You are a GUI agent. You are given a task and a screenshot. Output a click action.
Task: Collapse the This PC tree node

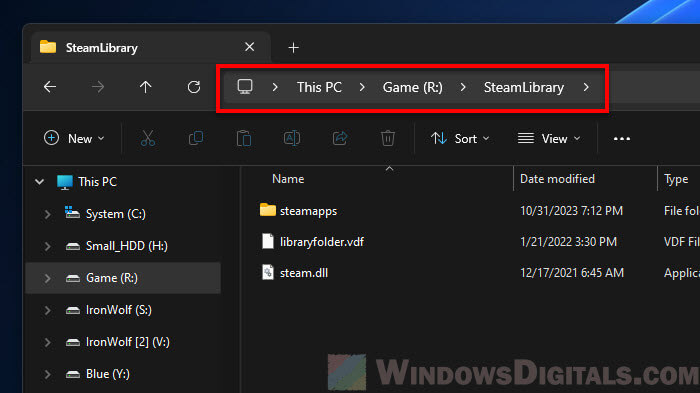[39, 182]
